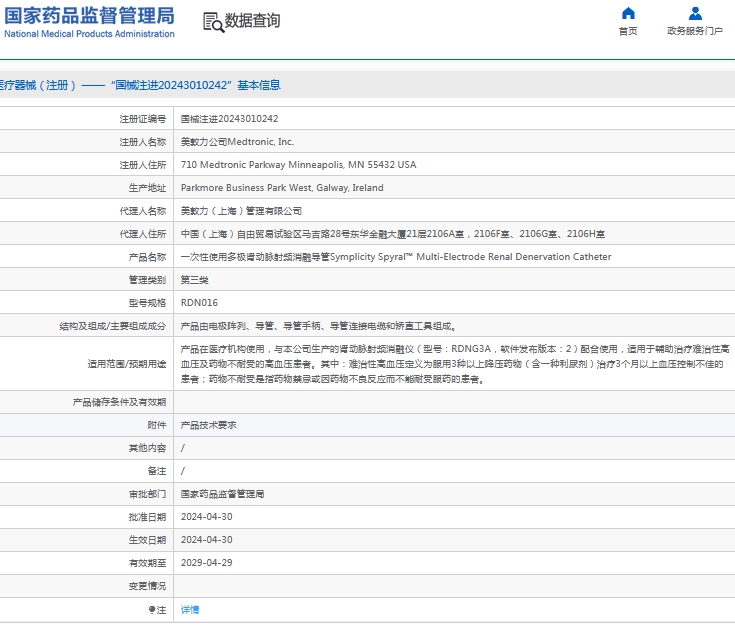Click the agent name 美敦力（上海）管理有限公司
This screenshot has width=735, height=631.
click(241, 211)
